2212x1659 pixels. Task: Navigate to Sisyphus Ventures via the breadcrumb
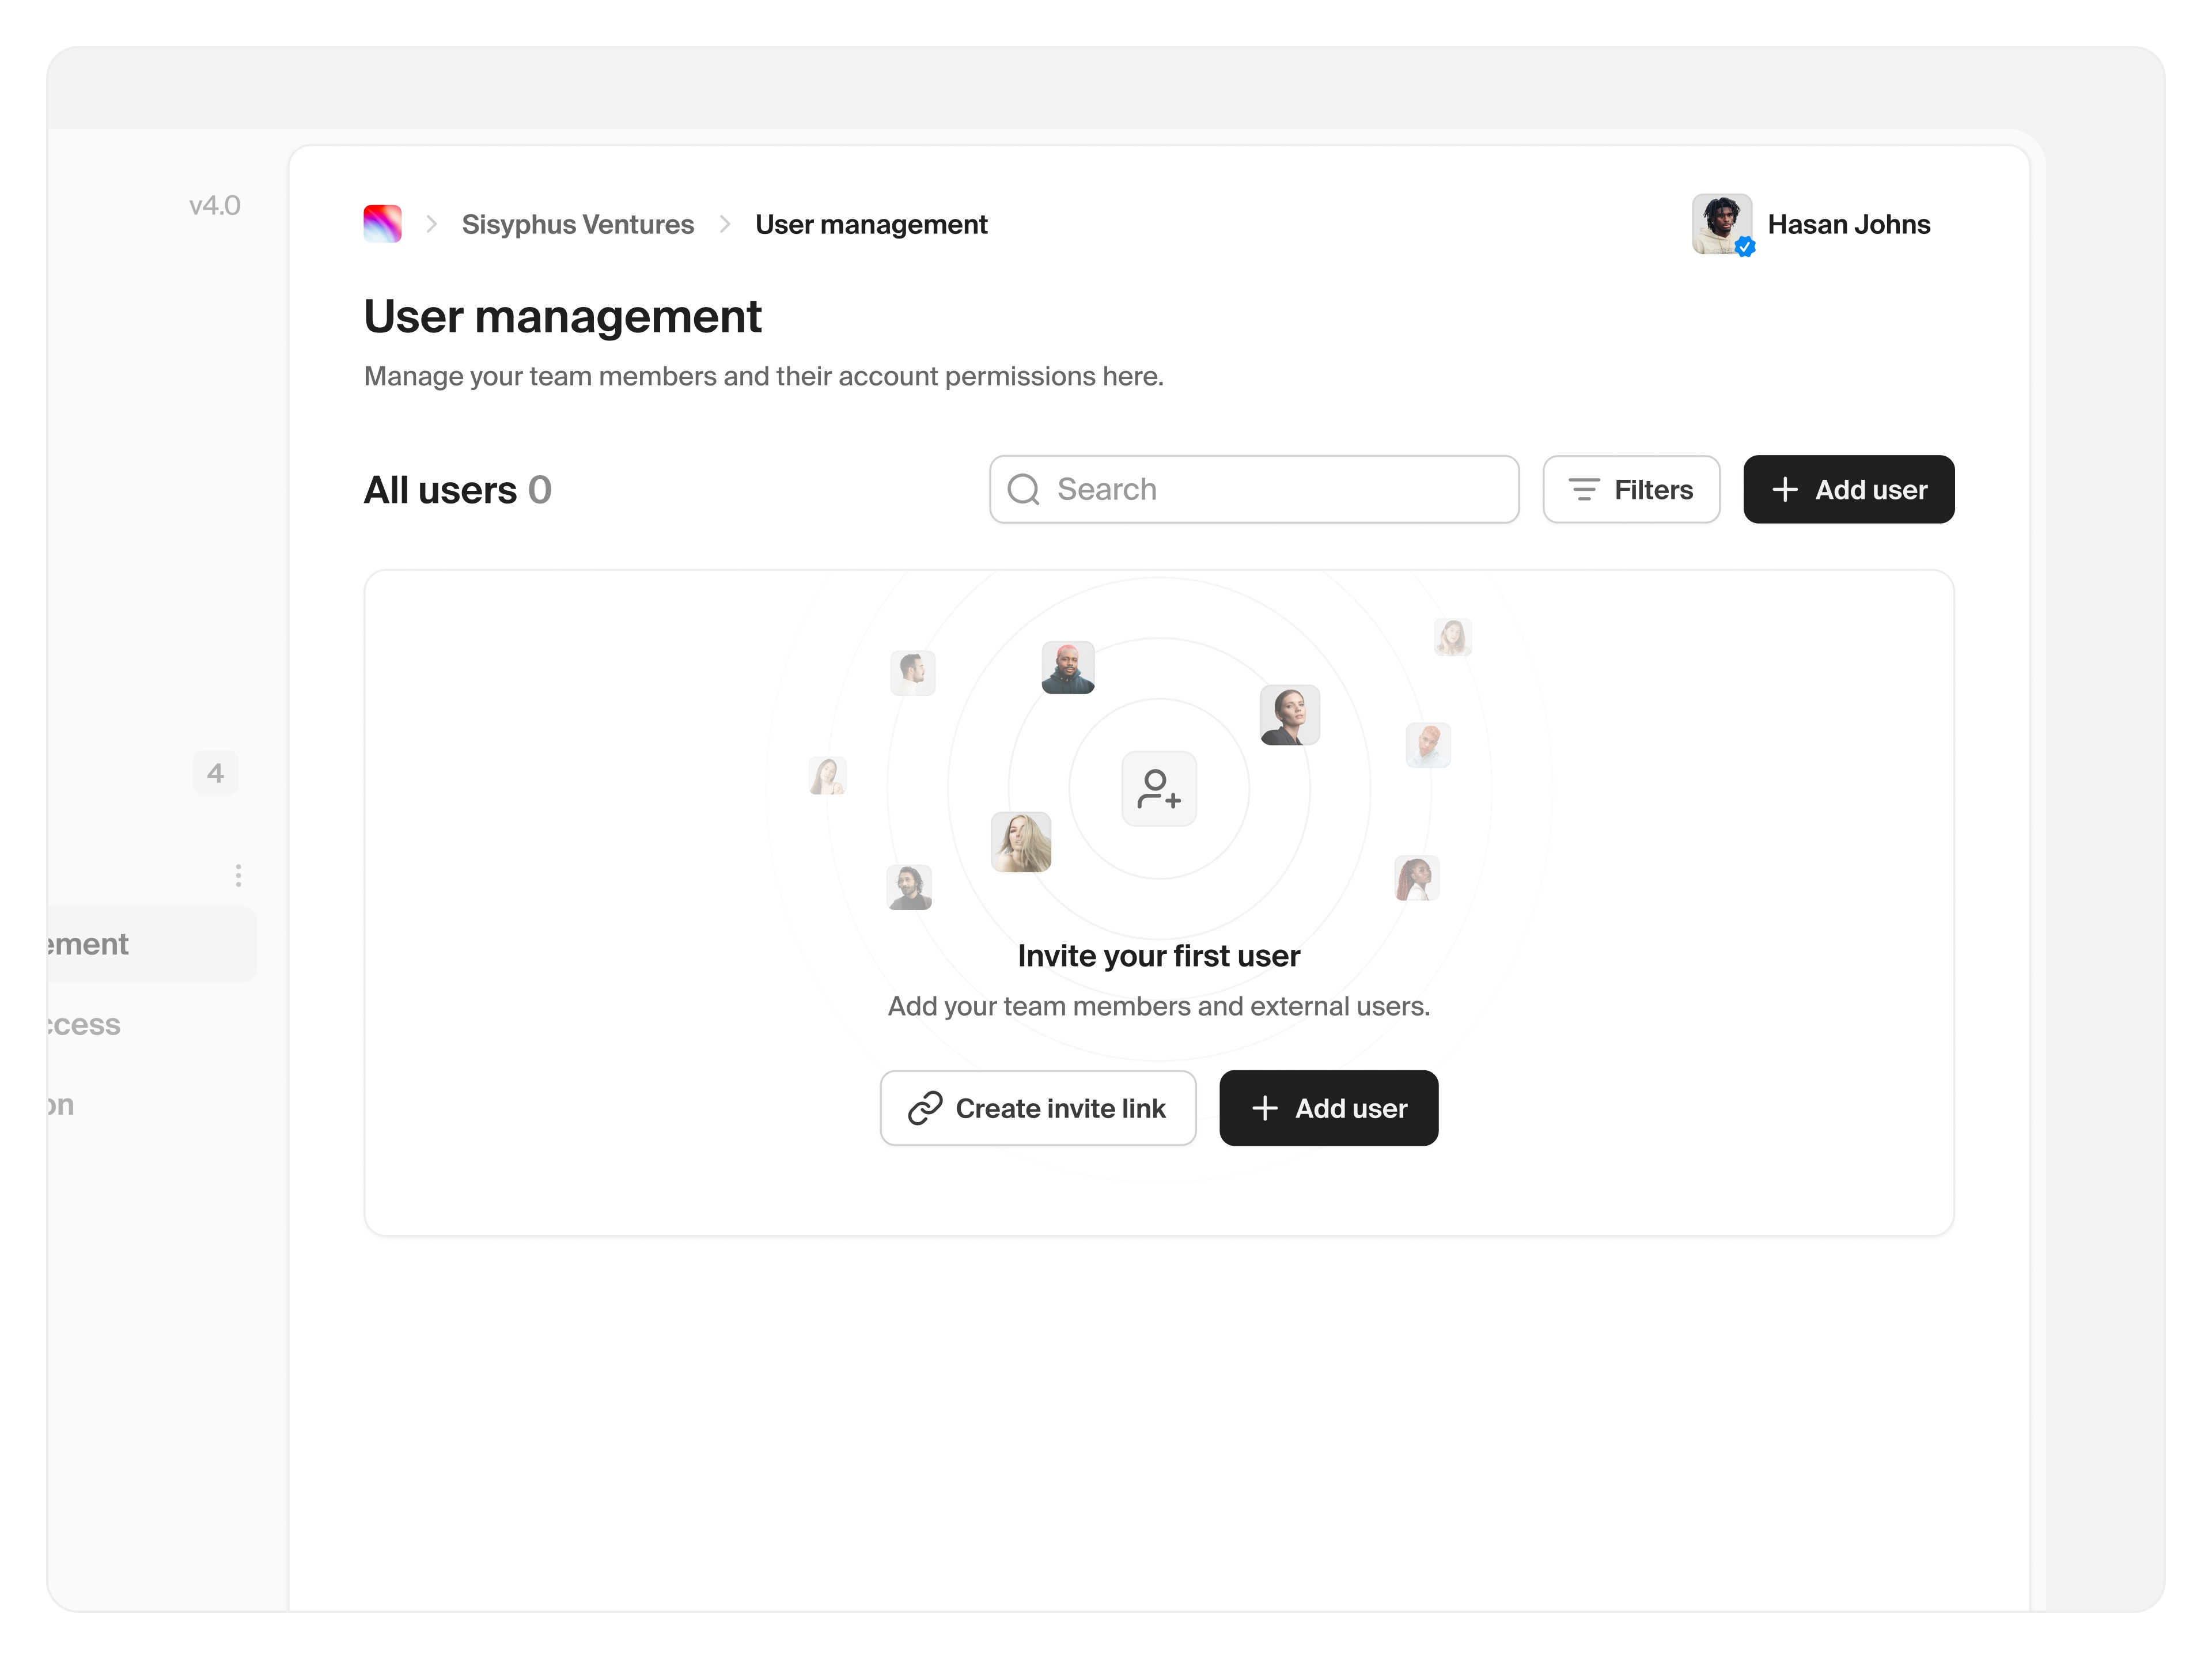pyautogui.click(x=577, y=224)
